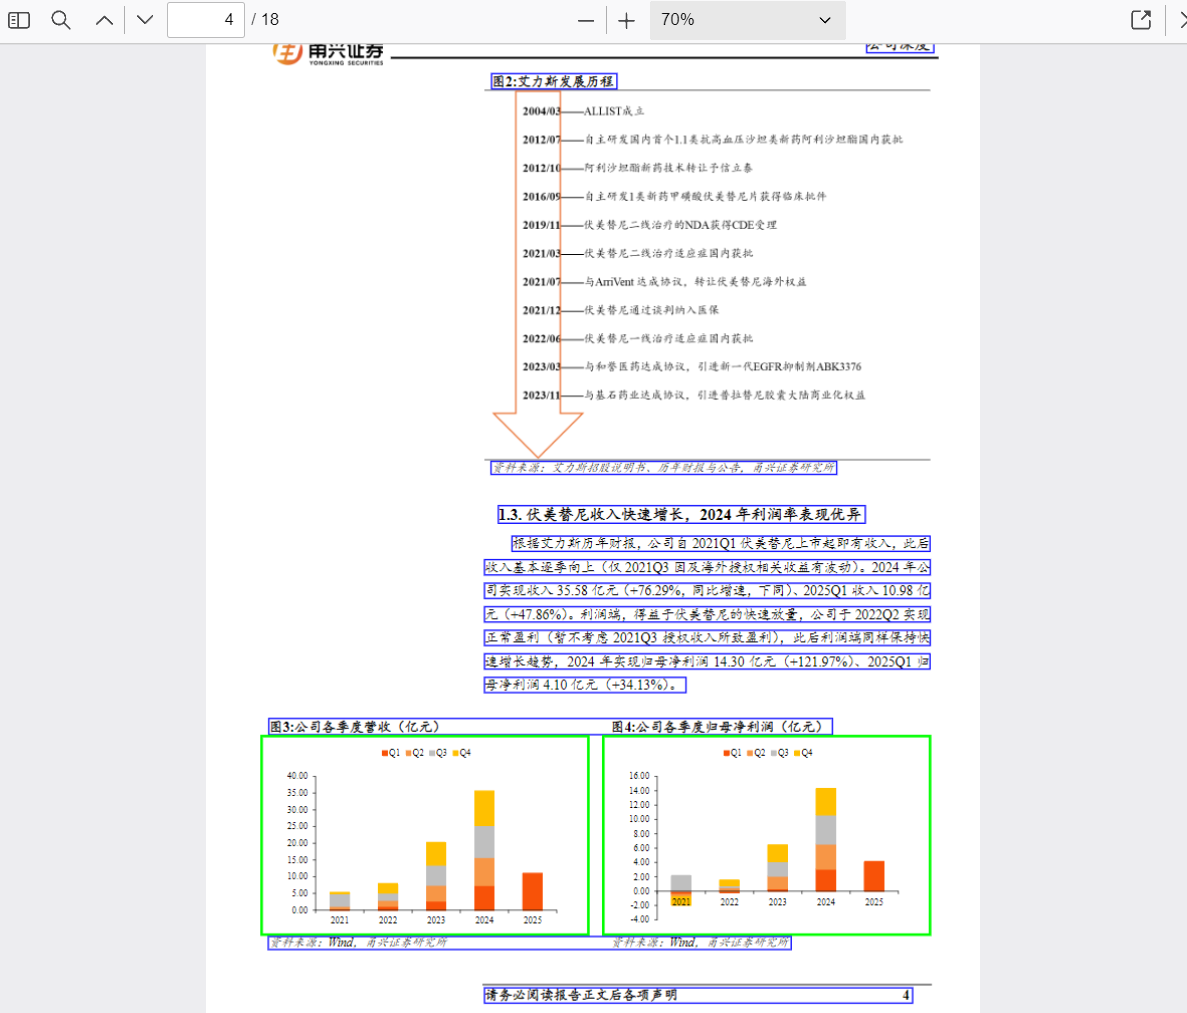Go to next page arrow
This screenshot has height=1013, width=1187.
(x=145, y=20)
